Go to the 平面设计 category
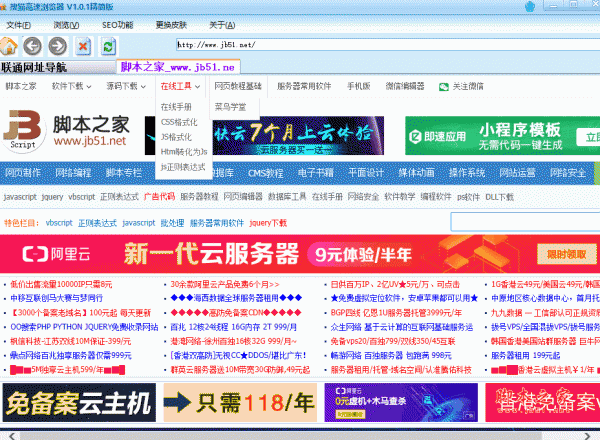Image resolution: width=600 pixels, height=440 pixels. point(366,173)
